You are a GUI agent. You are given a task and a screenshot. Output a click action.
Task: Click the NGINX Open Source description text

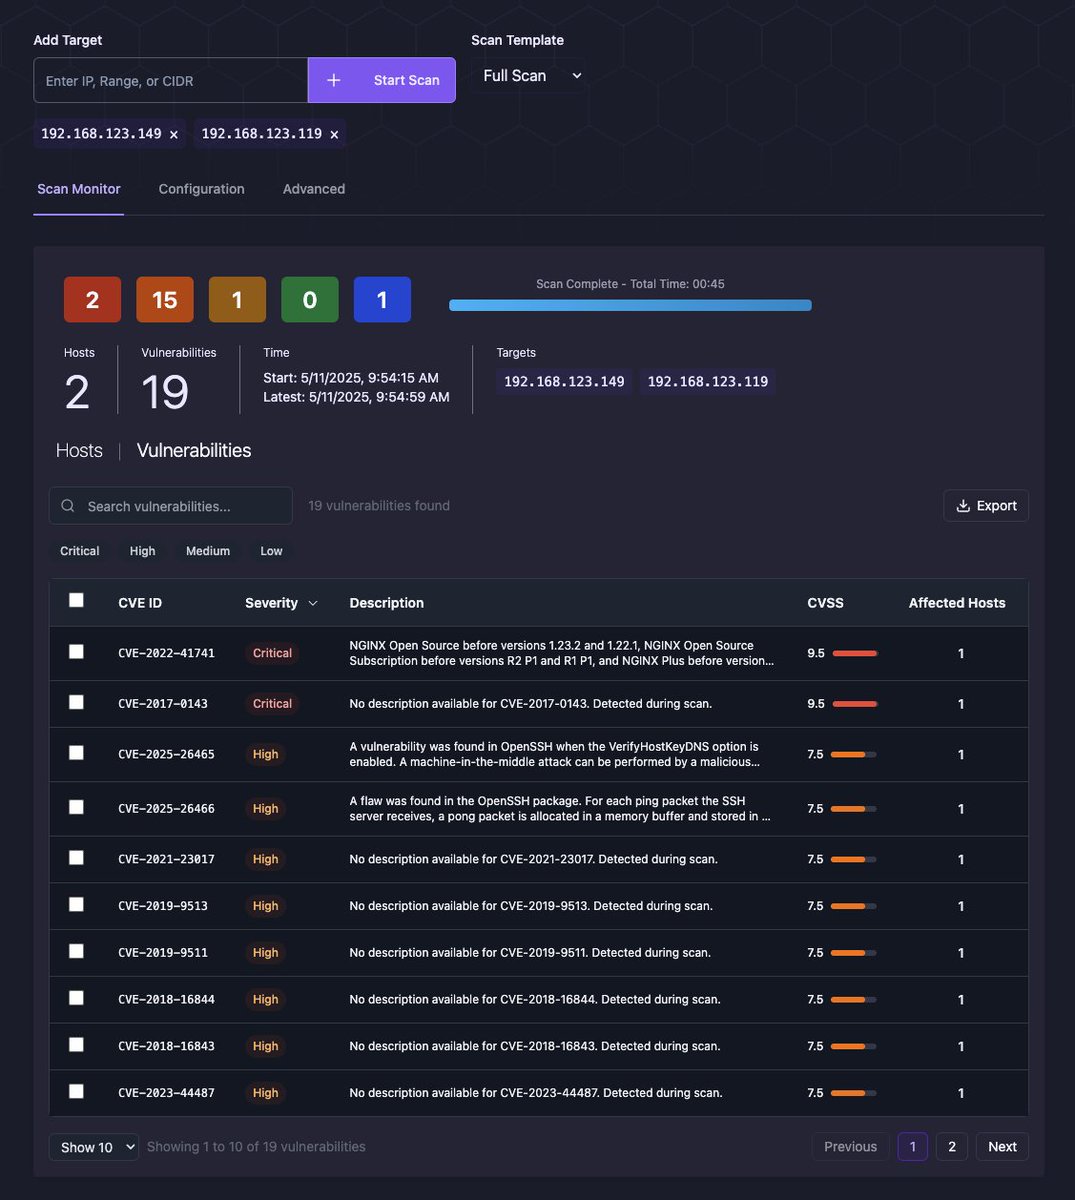pos(562,653)
